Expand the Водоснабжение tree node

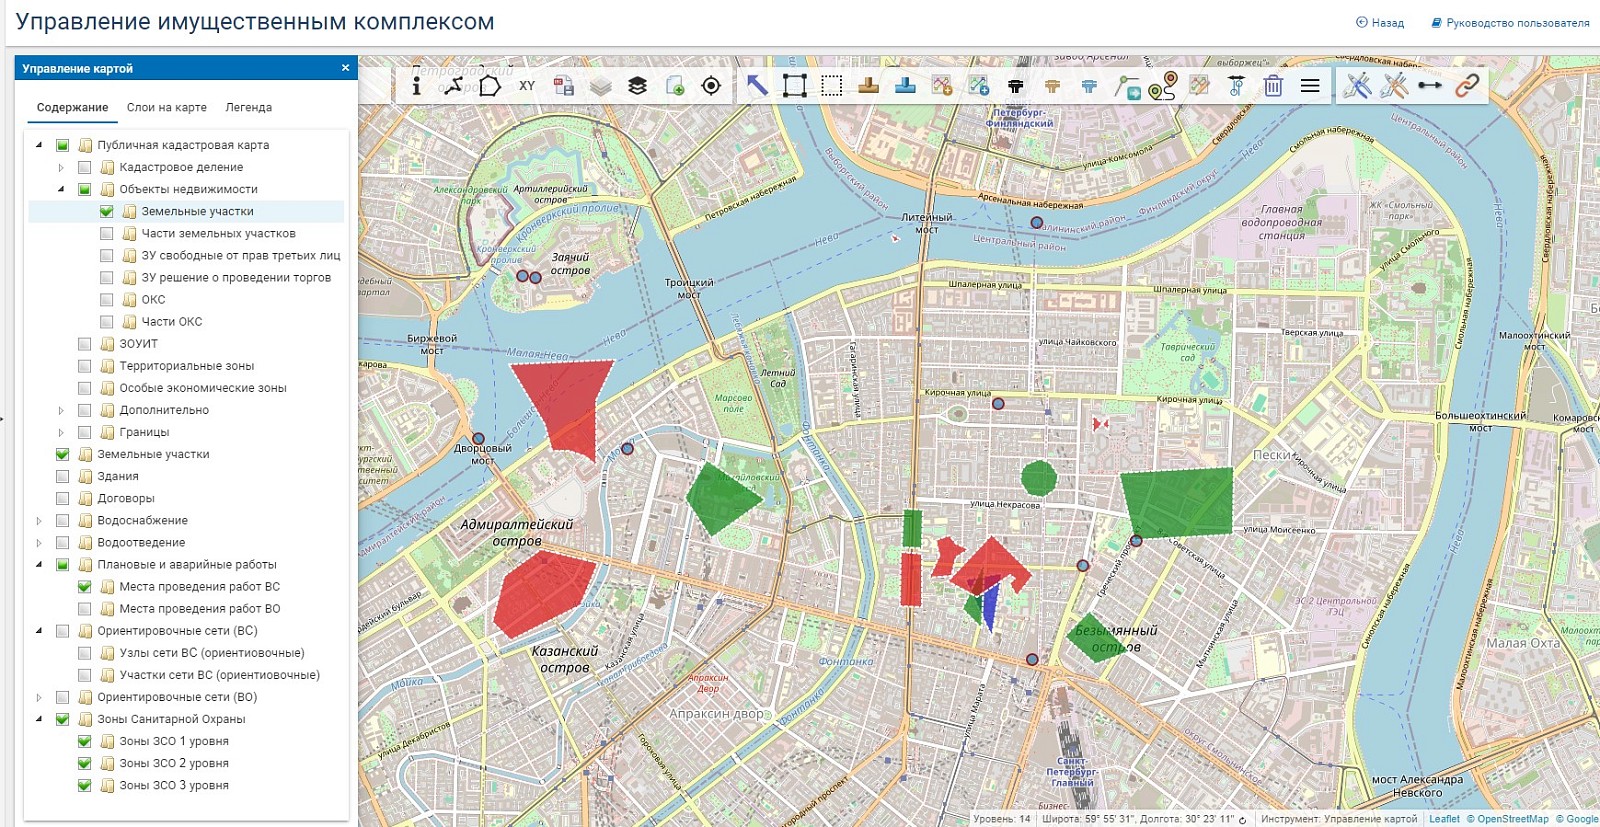(x=39, y=520)
